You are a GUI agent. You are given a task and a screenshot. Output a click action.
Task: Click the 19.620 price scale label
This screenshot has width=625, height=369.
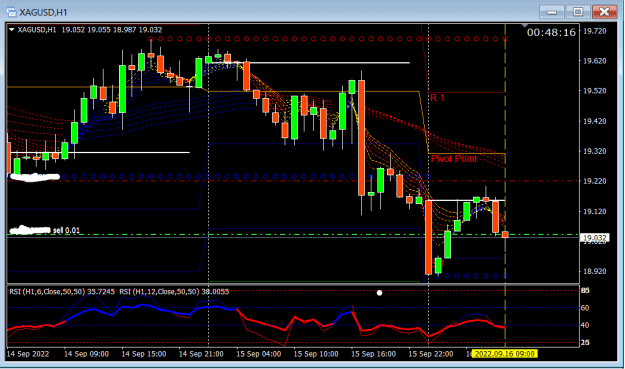594,61
